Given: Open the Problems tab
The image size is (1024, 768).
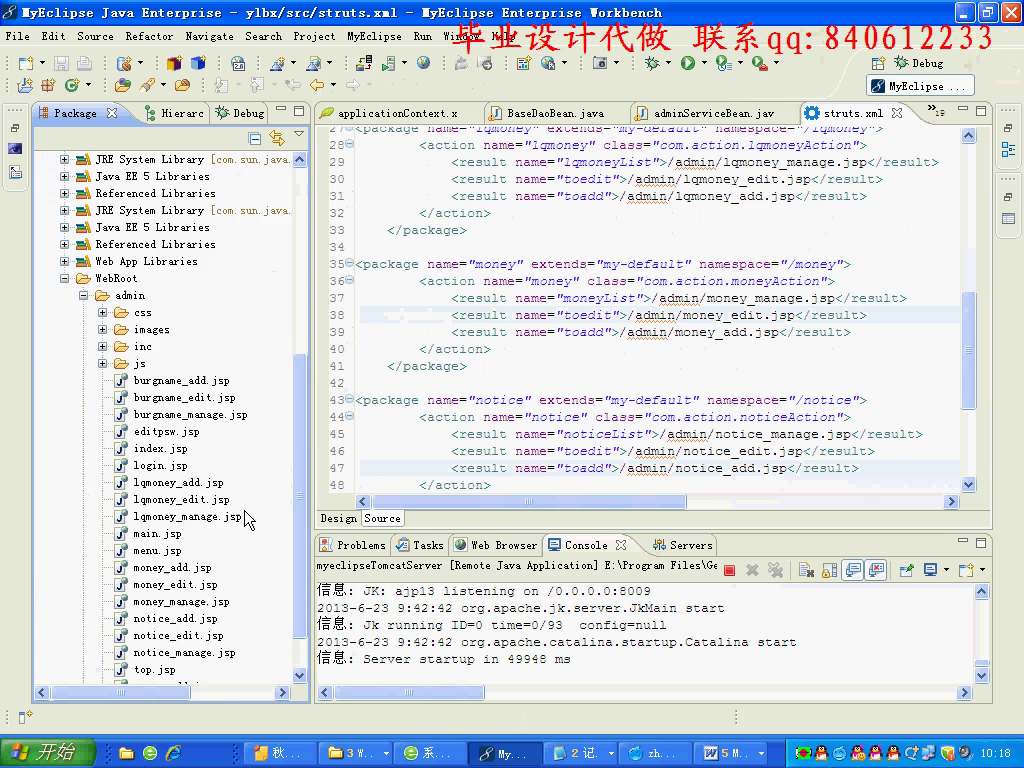Looking at the screenshot, I should tap(353, 545).
